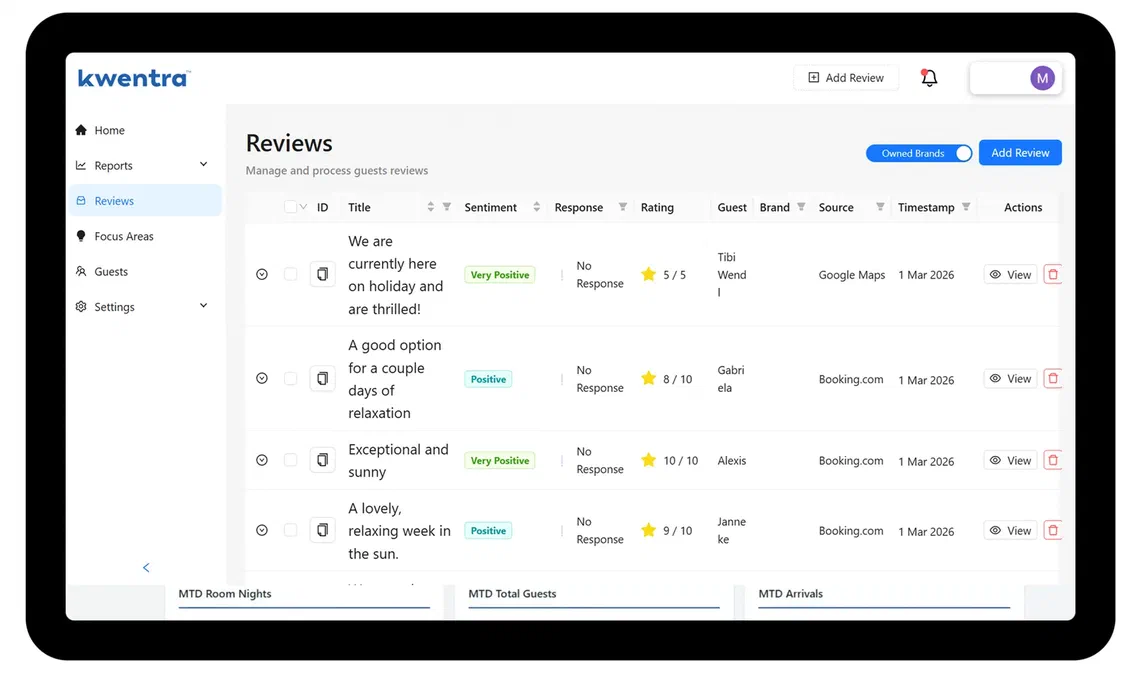This screenshot has height=681, width=1140.
Task: Sort by Sentiment column
Action: point(537,207)
